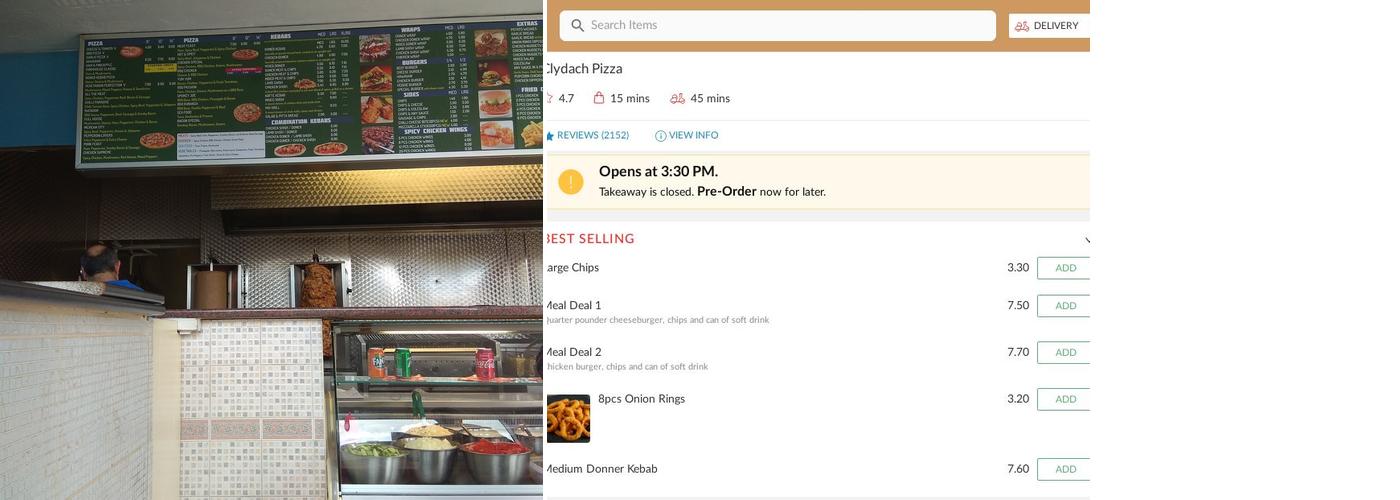Add 8pcs Onion Rings to the order
This screenshot has height=500, width=1400.
point(1064,399)
